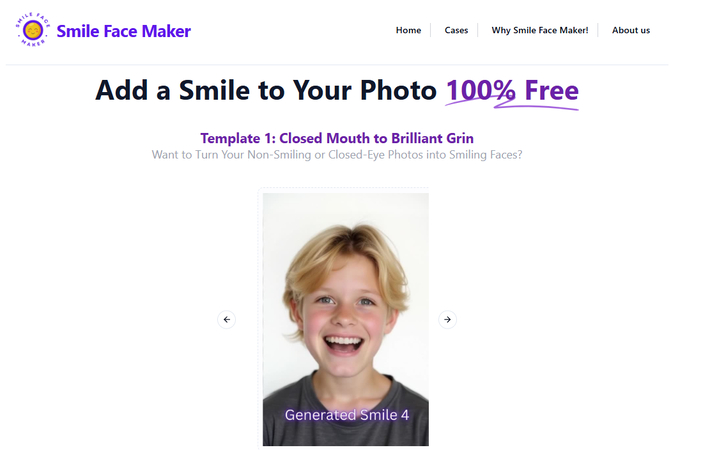Click the Template 1 Closed Mouth title
Image resolution: width=710 pixels, height=450 pixels.
[337, 138]
